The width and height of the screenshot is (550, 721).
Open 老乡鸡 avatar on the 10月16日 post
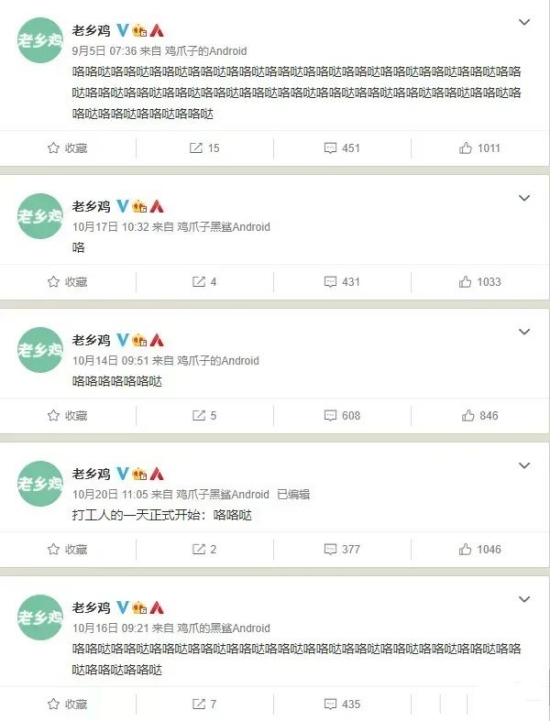[40, 617]
